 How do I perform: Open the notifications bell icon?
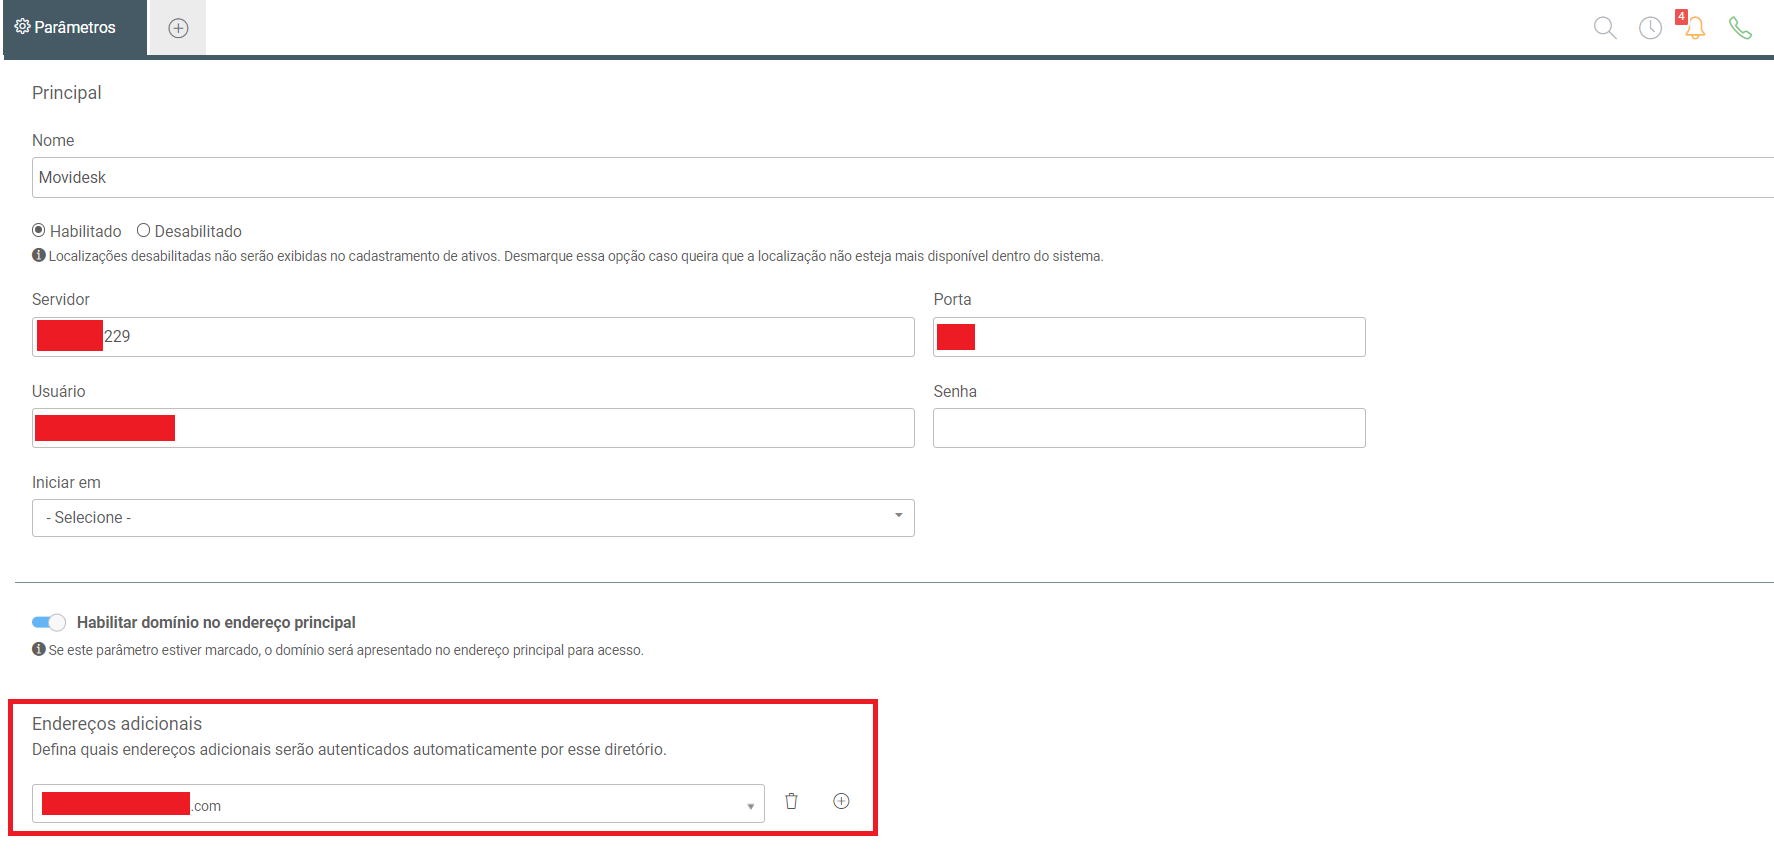pos(1694,27)
